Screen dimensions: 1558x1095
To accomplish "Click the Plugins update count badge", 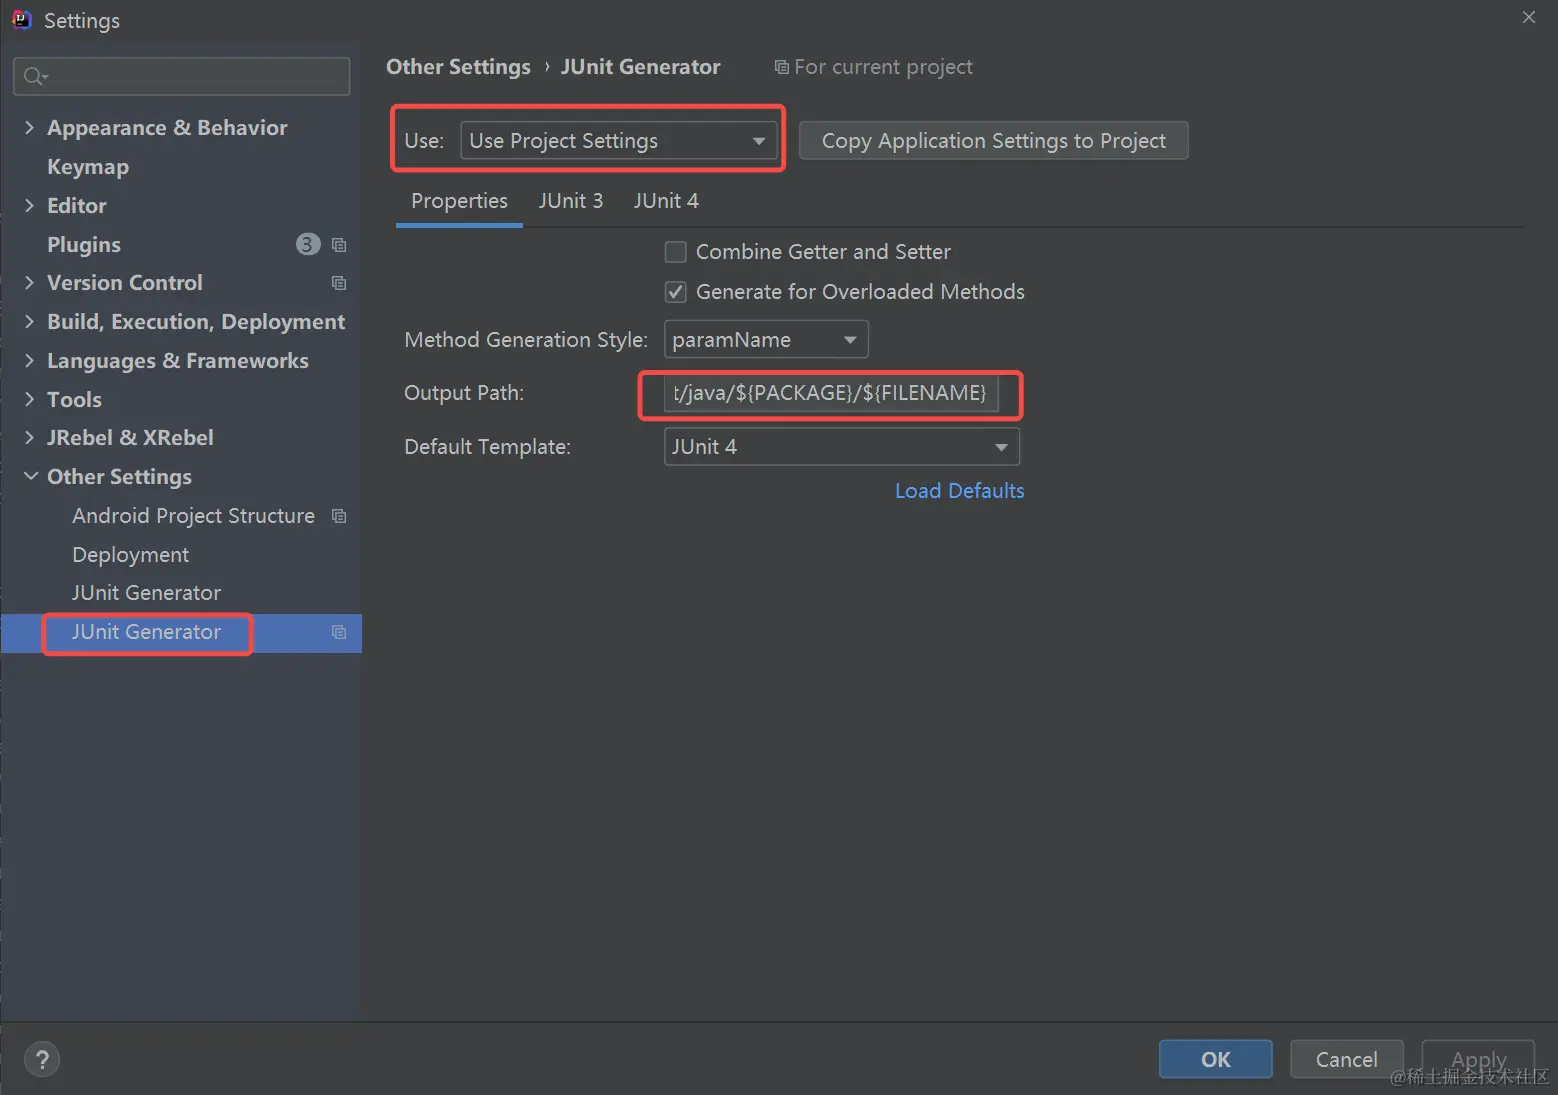I will pyautogui.click(x=308, y=244).
